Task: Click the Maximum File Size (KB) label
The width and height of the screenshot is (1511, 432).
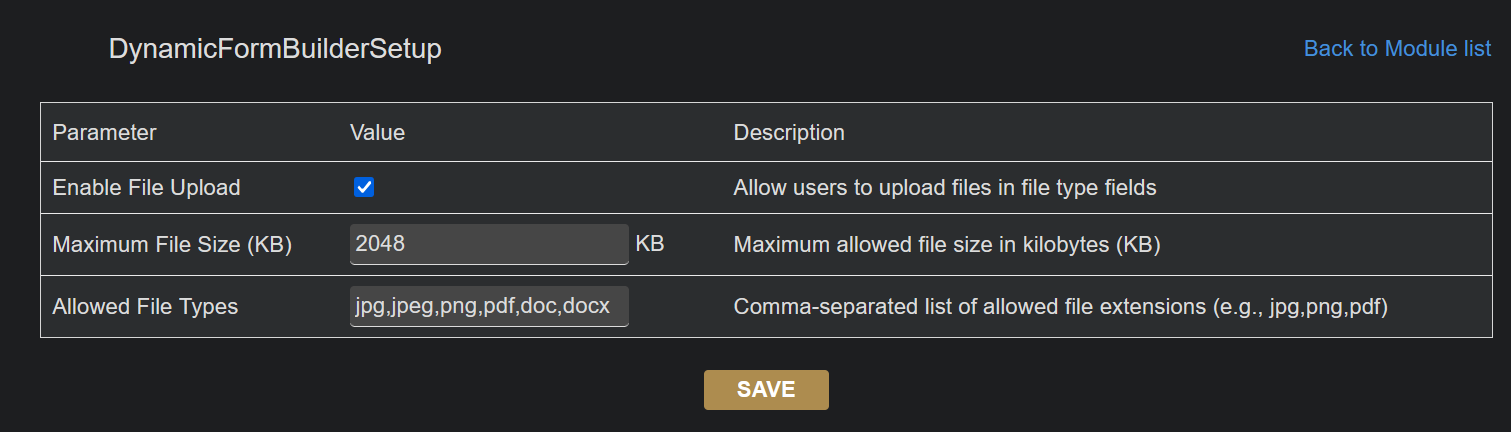Action: (x=172, y=245)
